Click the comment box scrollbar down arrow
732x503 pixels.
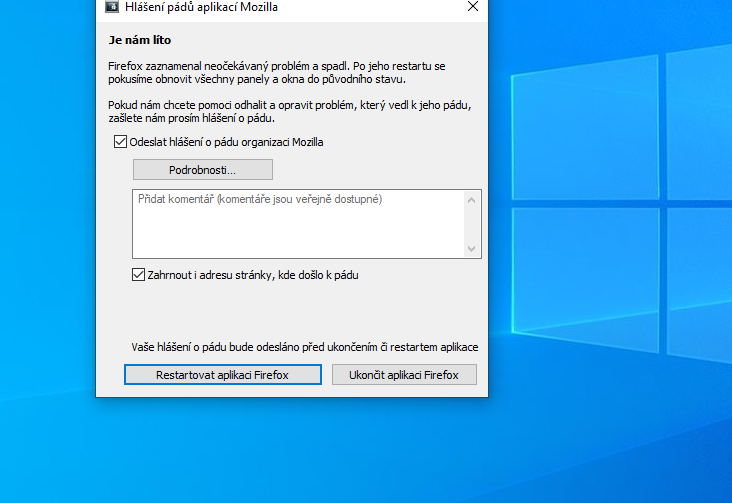tap(472, 248)
